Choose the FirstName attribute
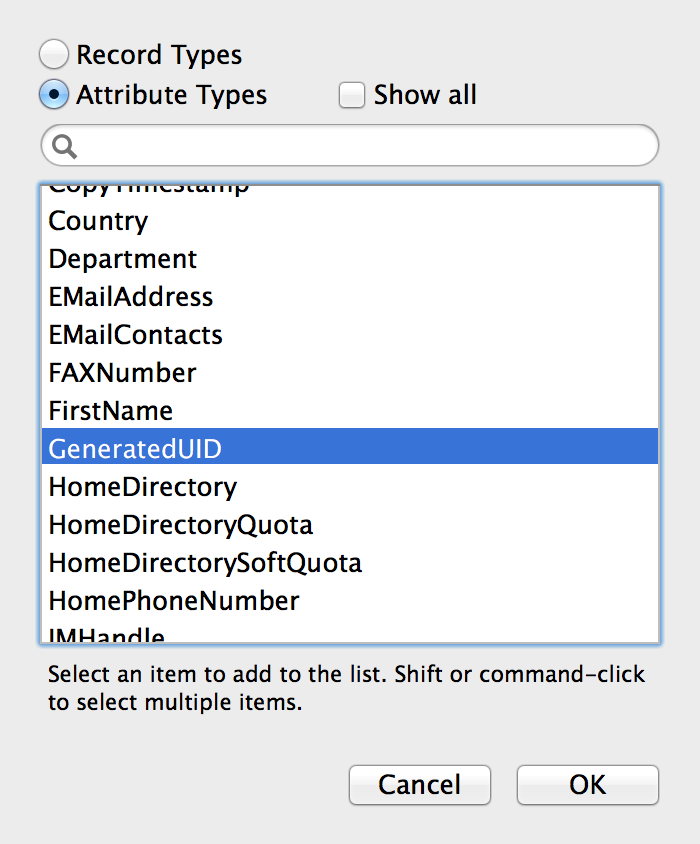Screen dimensions: 700x844 pyautogui.click(x=350, y=411)
